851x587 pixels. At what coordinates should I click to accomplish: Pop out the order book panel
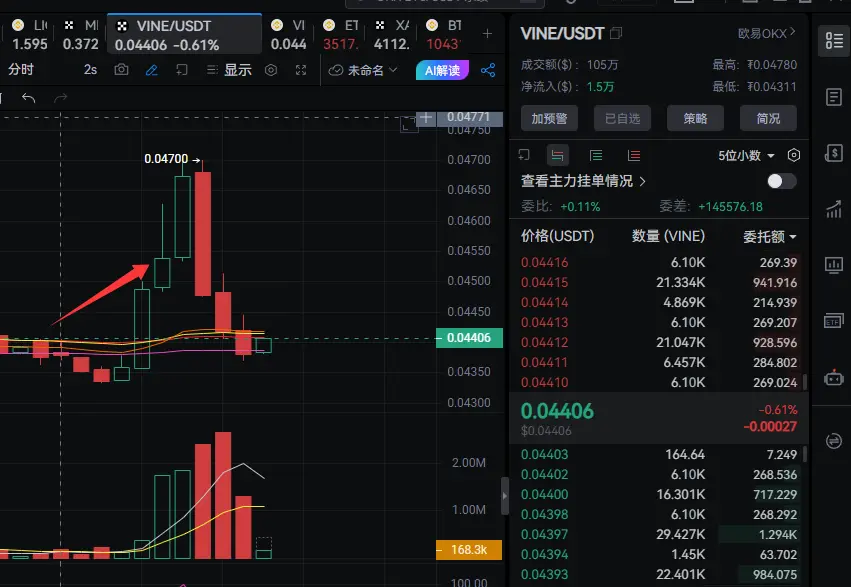(x=524, y=155)
